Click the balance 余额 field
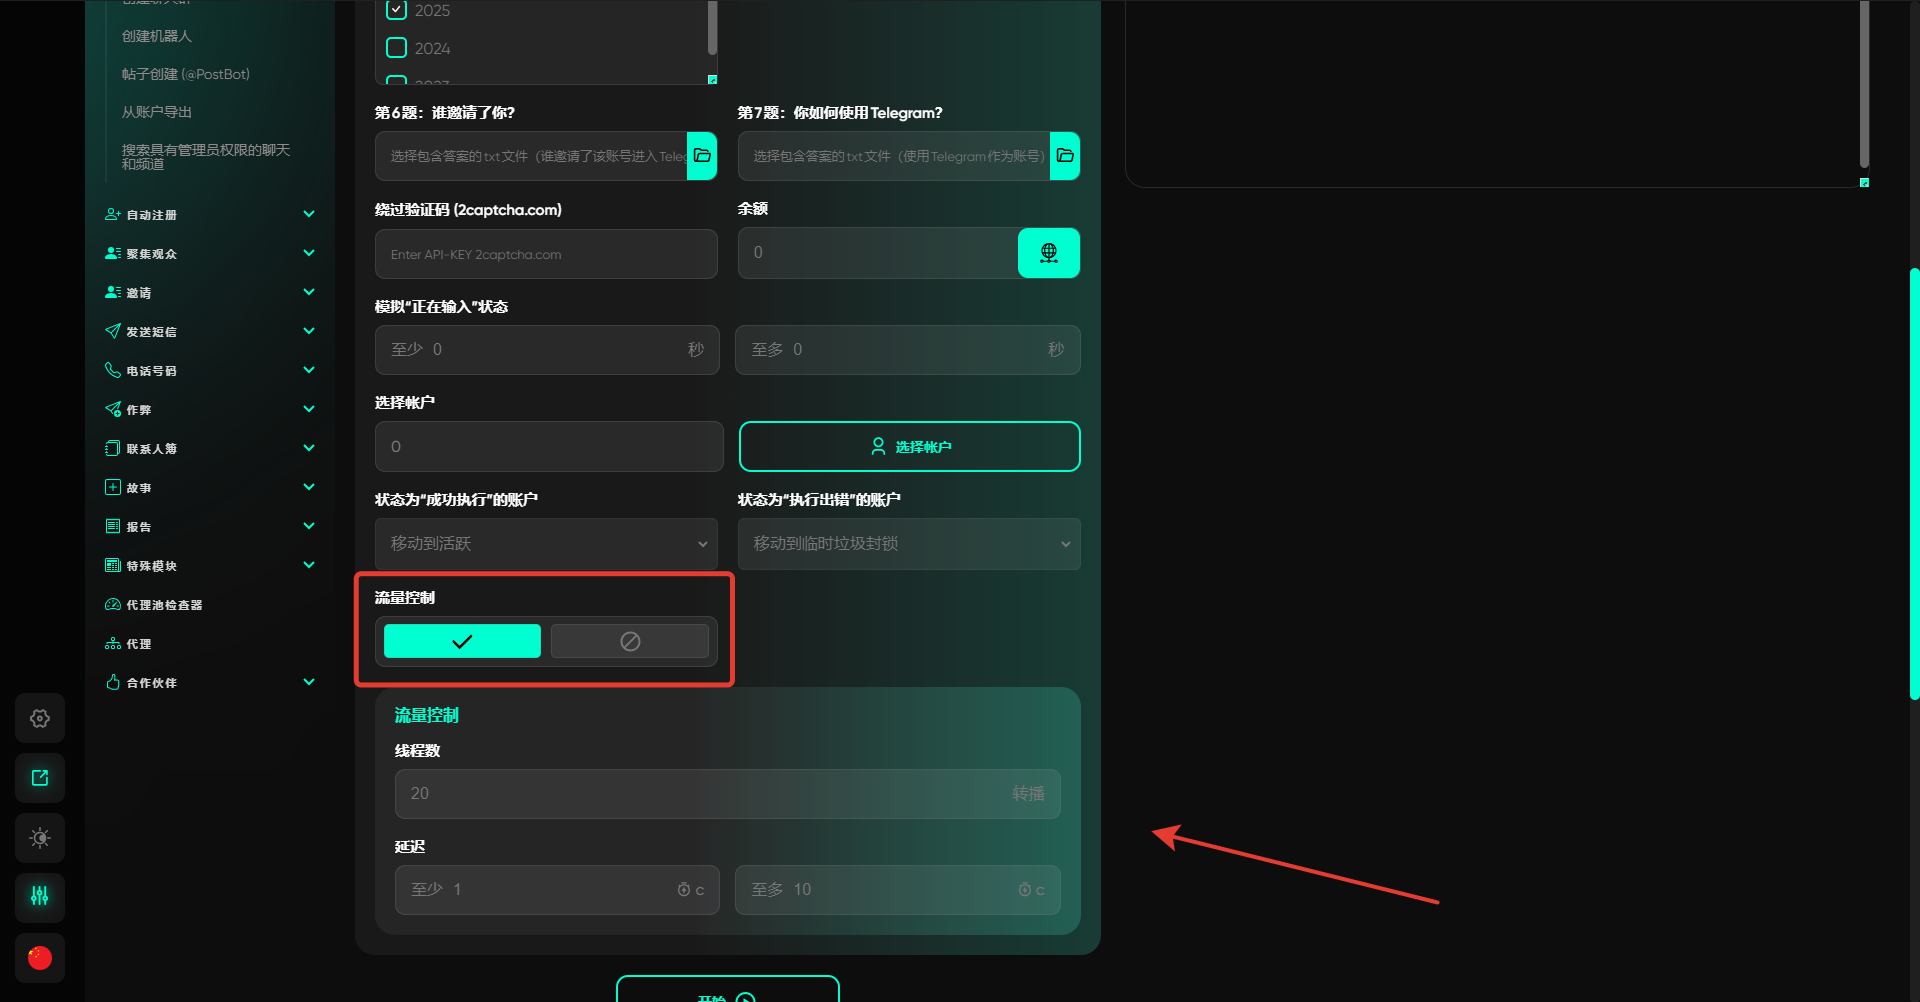This screenshot has height=1002, width=1920. click(x=878, y=253)
